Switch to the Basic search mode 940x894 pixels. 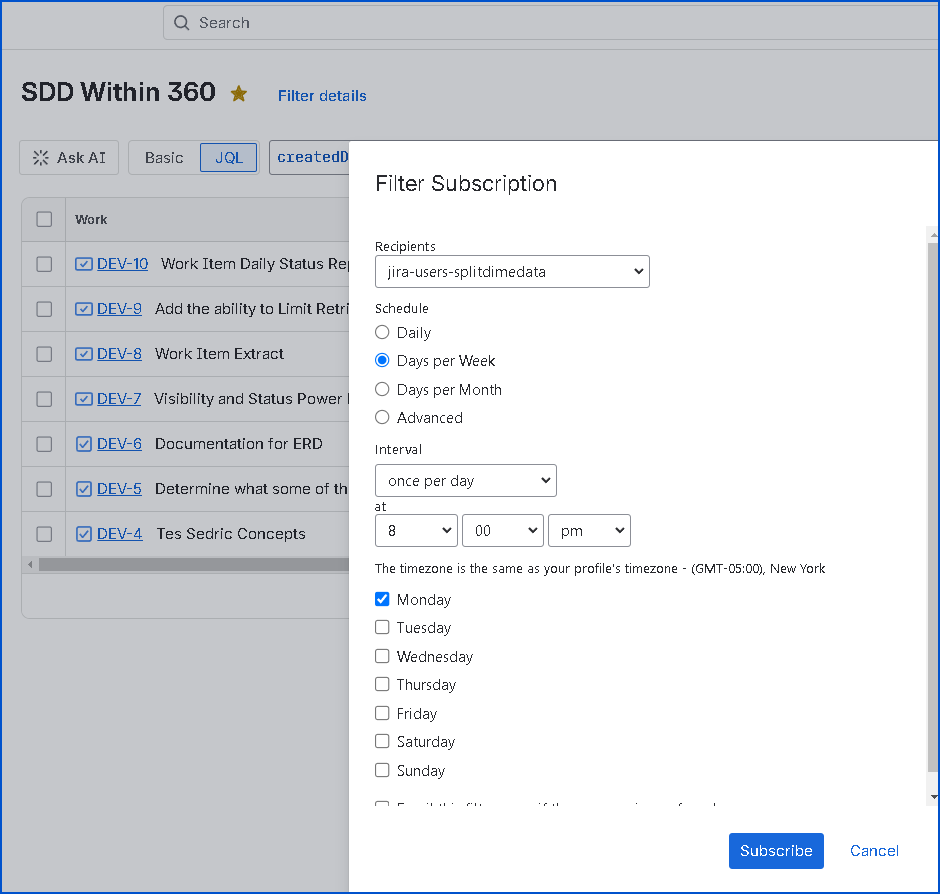tap(164, 158)
